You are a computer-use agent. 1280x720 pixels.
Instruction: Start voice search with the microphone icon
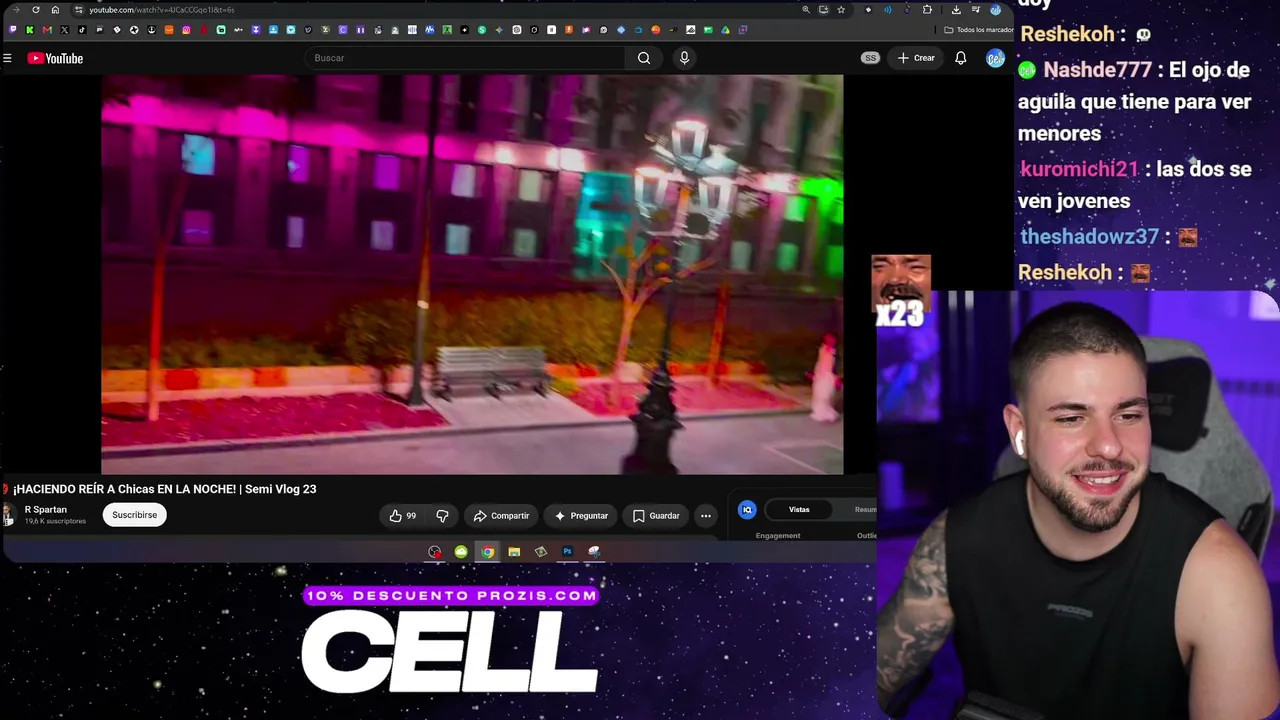click(684, 58)
